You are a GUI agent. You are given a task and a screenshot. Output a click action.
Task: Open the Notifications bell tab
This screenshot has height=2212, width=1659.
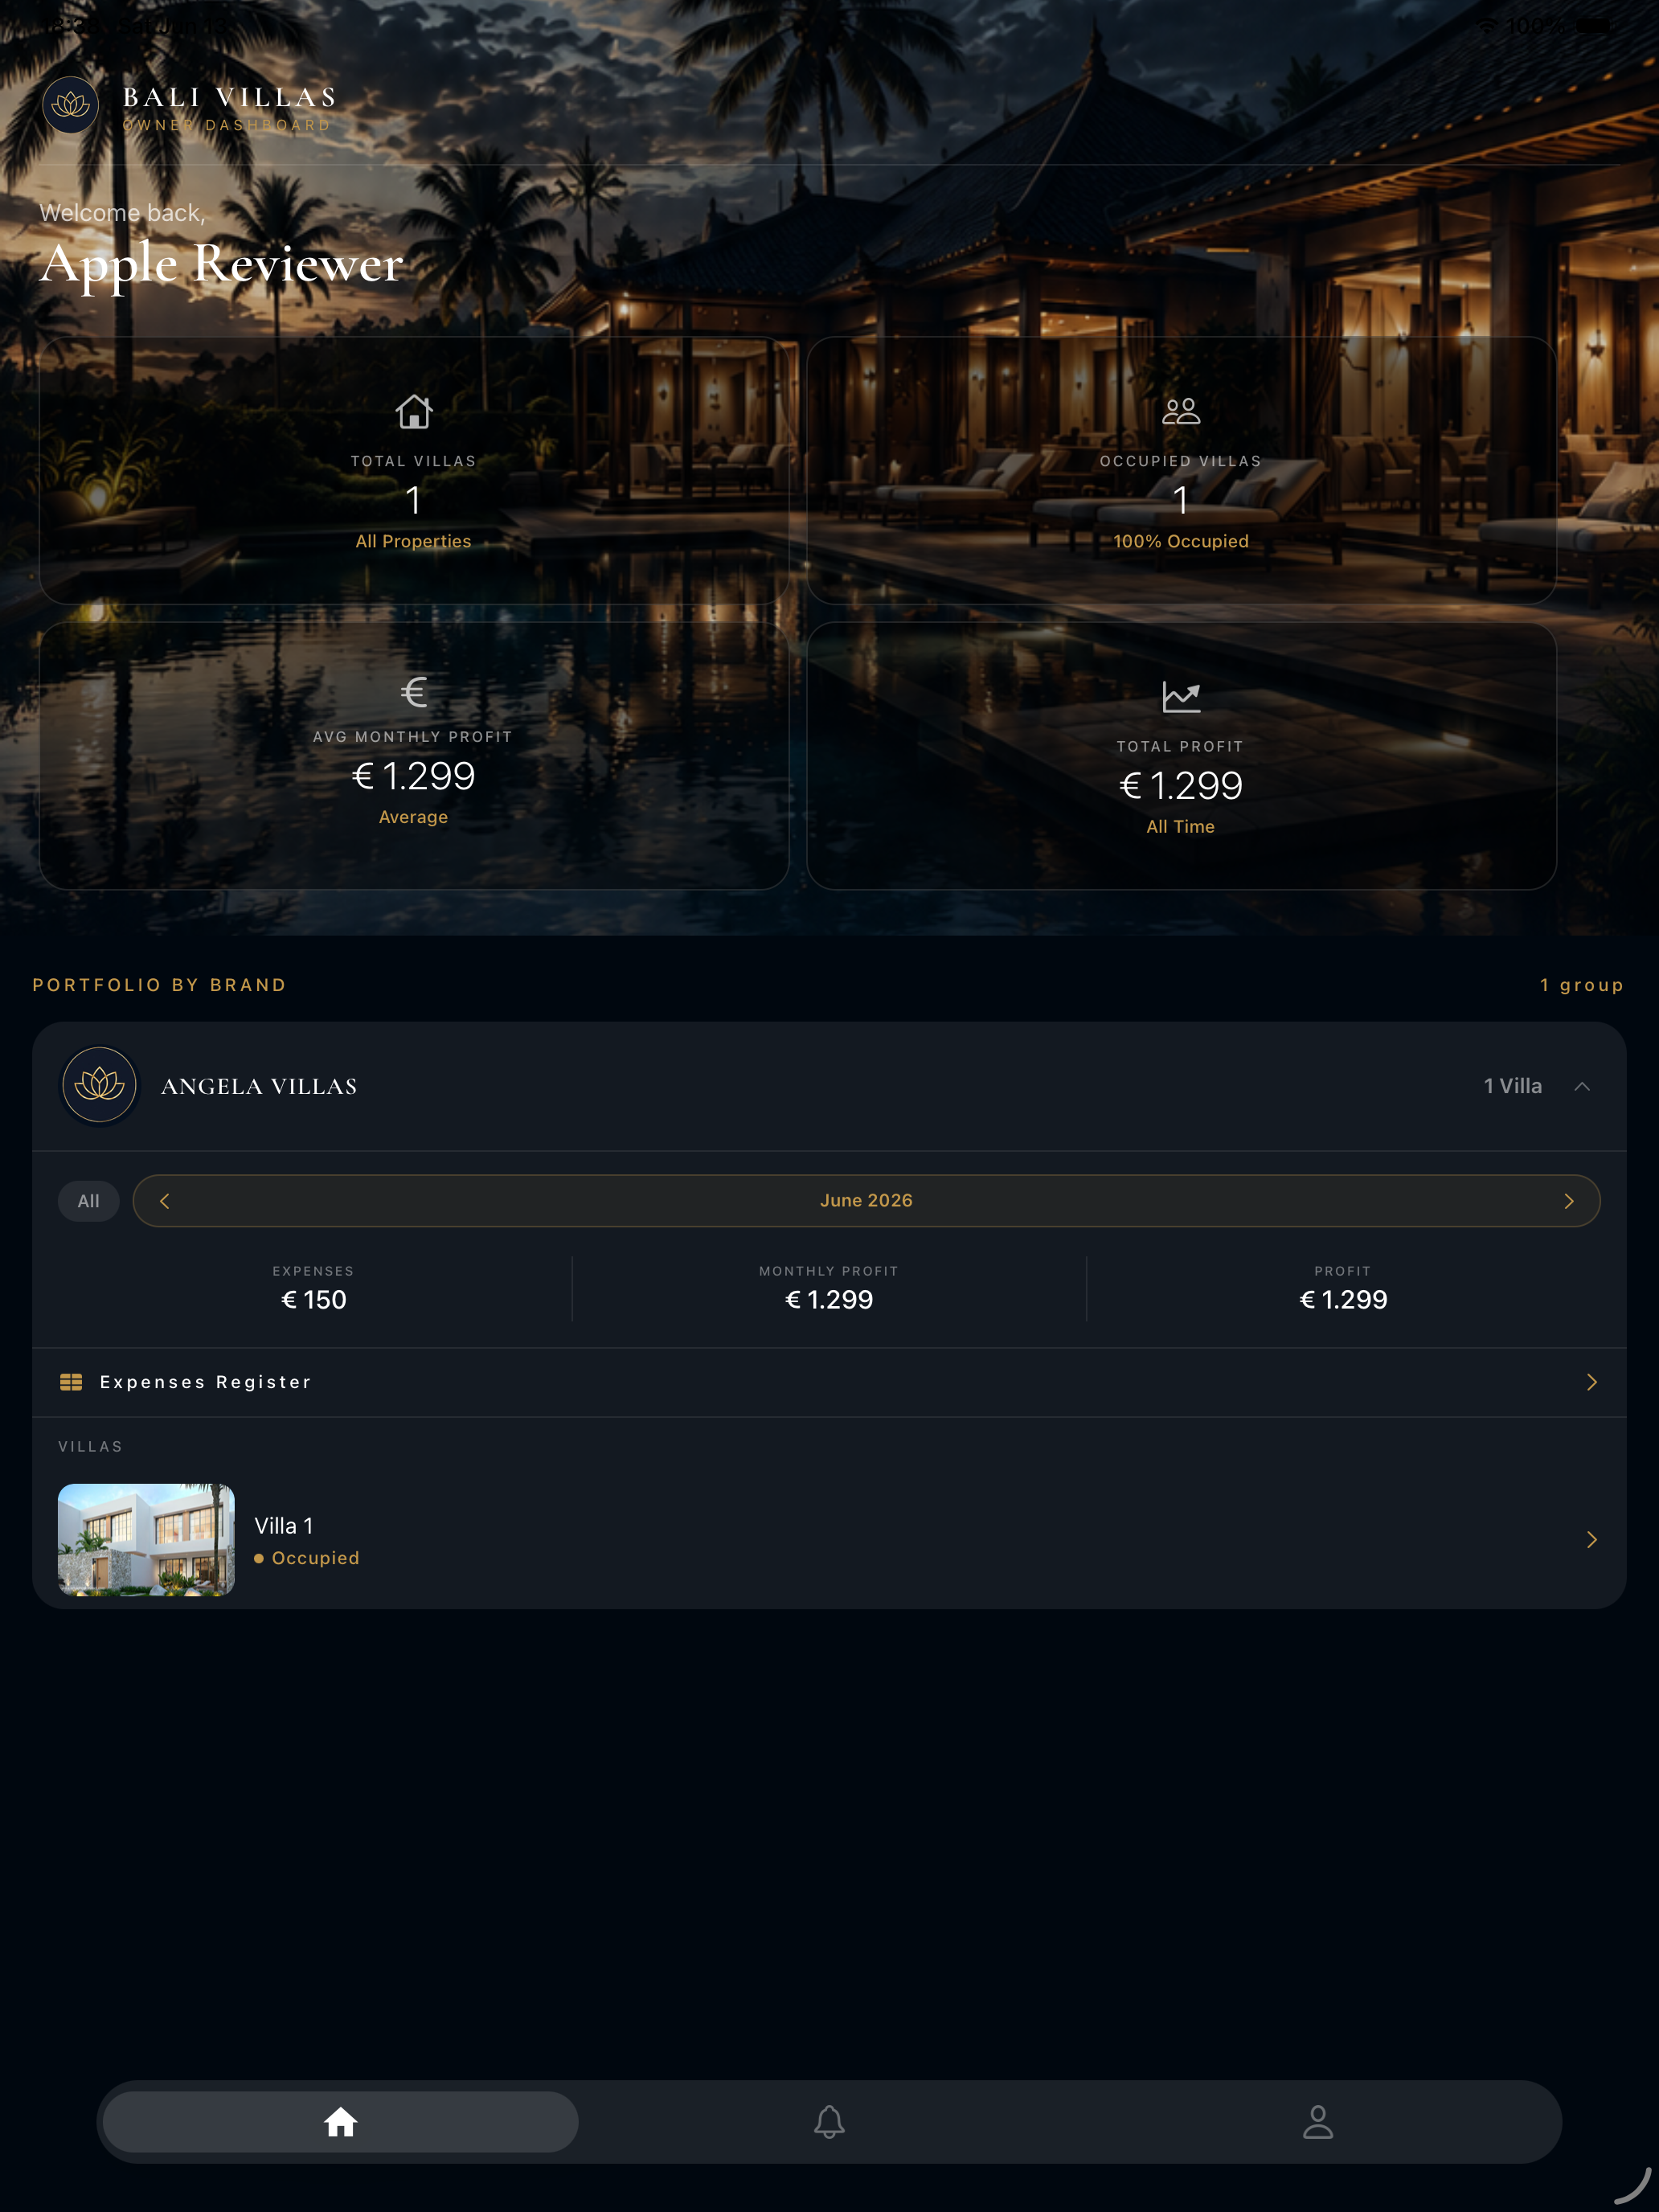pos(829,2122)
